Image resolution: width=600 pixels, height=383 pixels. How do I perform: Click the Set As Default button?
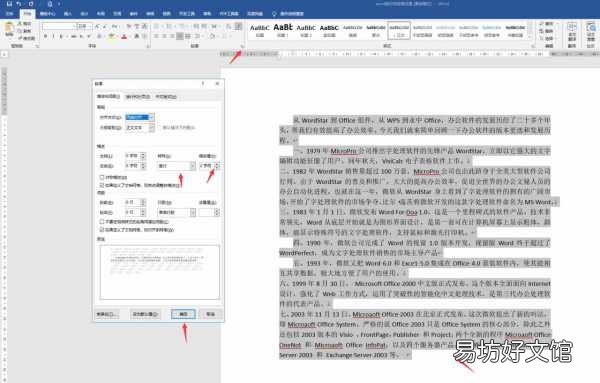(145, 314)
